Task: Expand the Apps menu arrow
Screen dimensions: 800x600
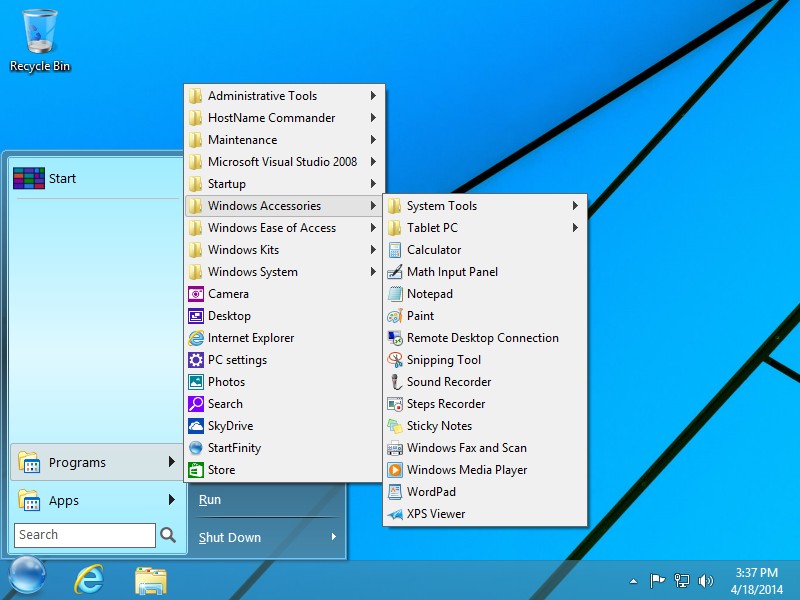Action: coord(172,499)
